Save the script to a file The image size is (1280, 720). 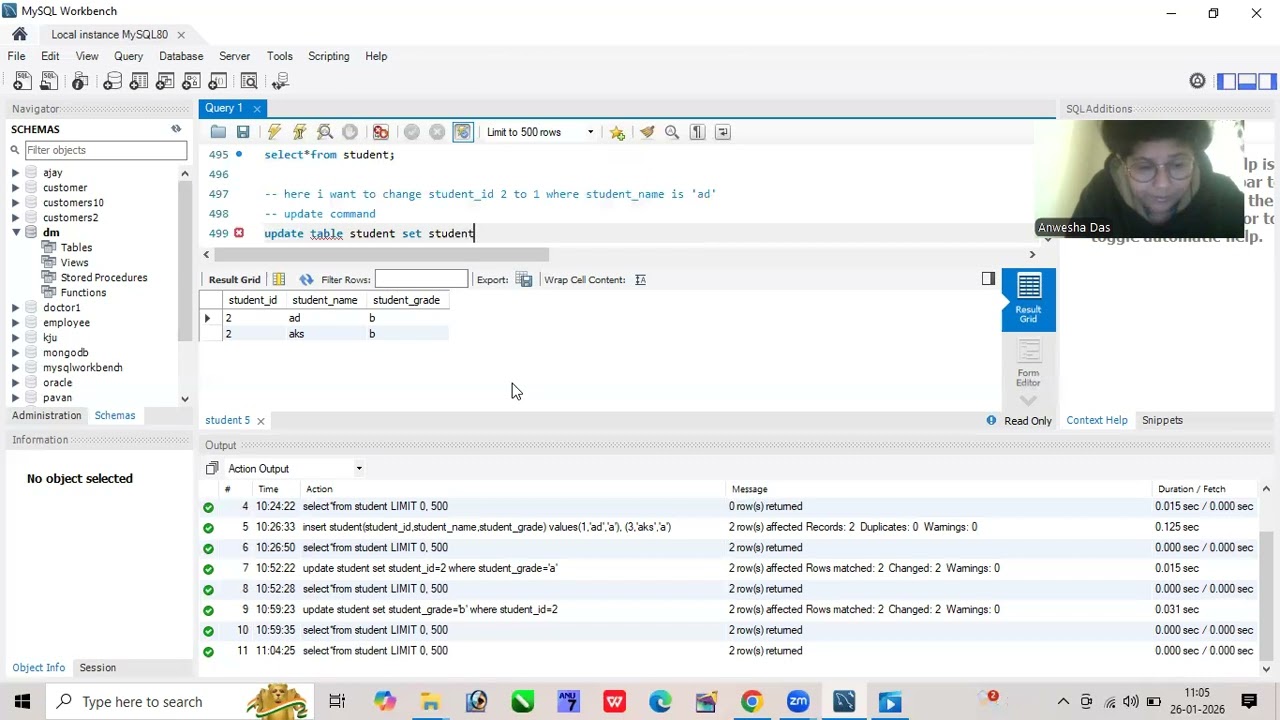click(243, 132)
